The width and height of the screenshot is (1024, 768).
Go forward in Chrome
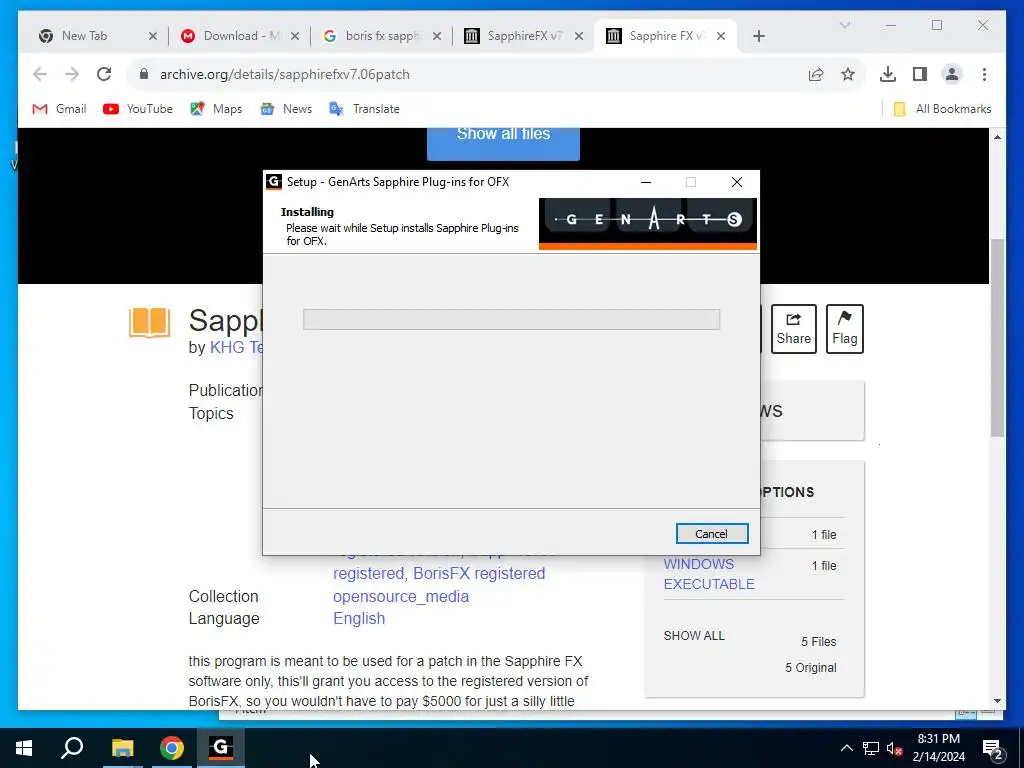(72, 74)
